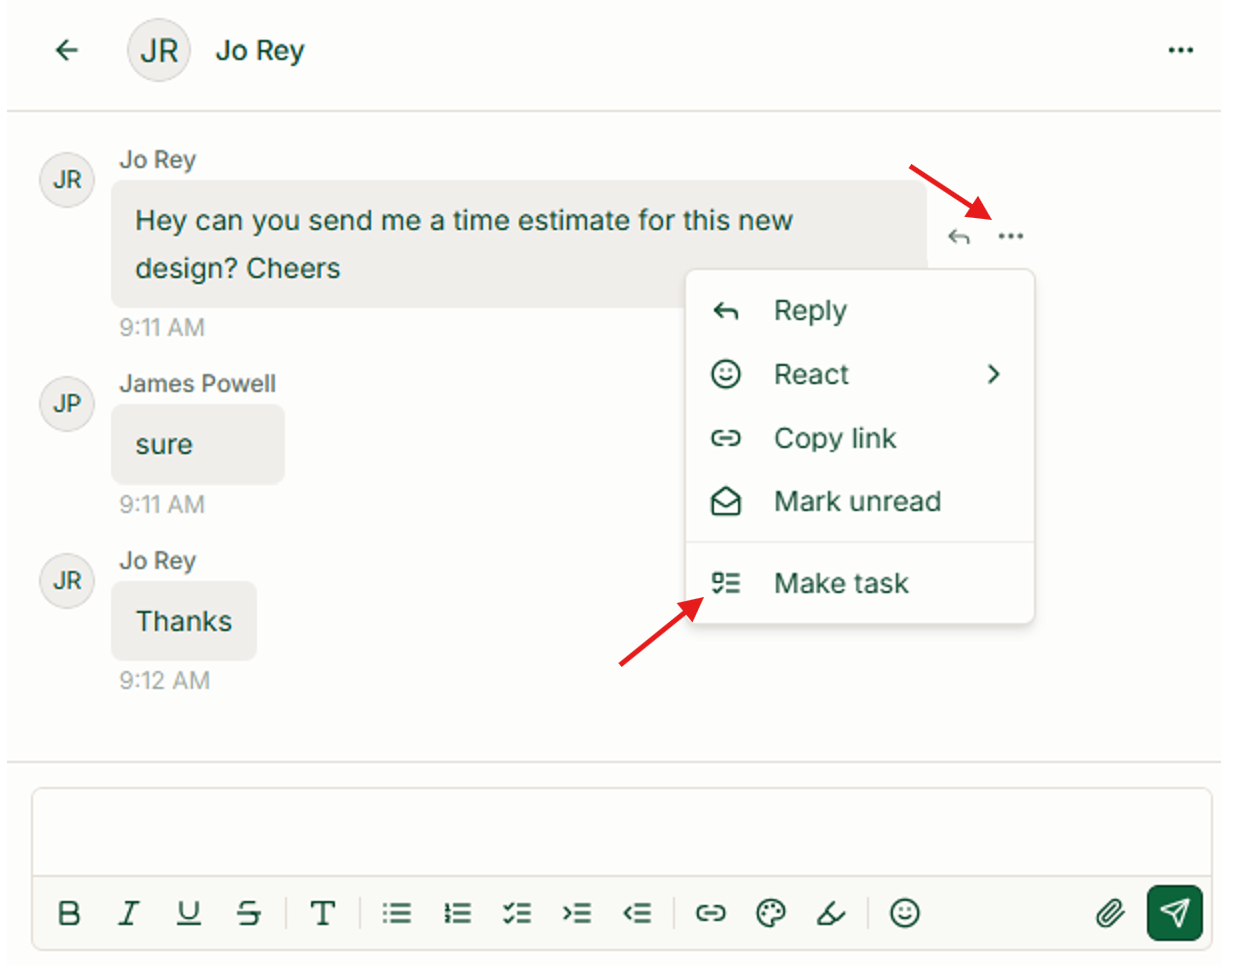
Task: Insert a numbered list
Action: tap(457, 913)
